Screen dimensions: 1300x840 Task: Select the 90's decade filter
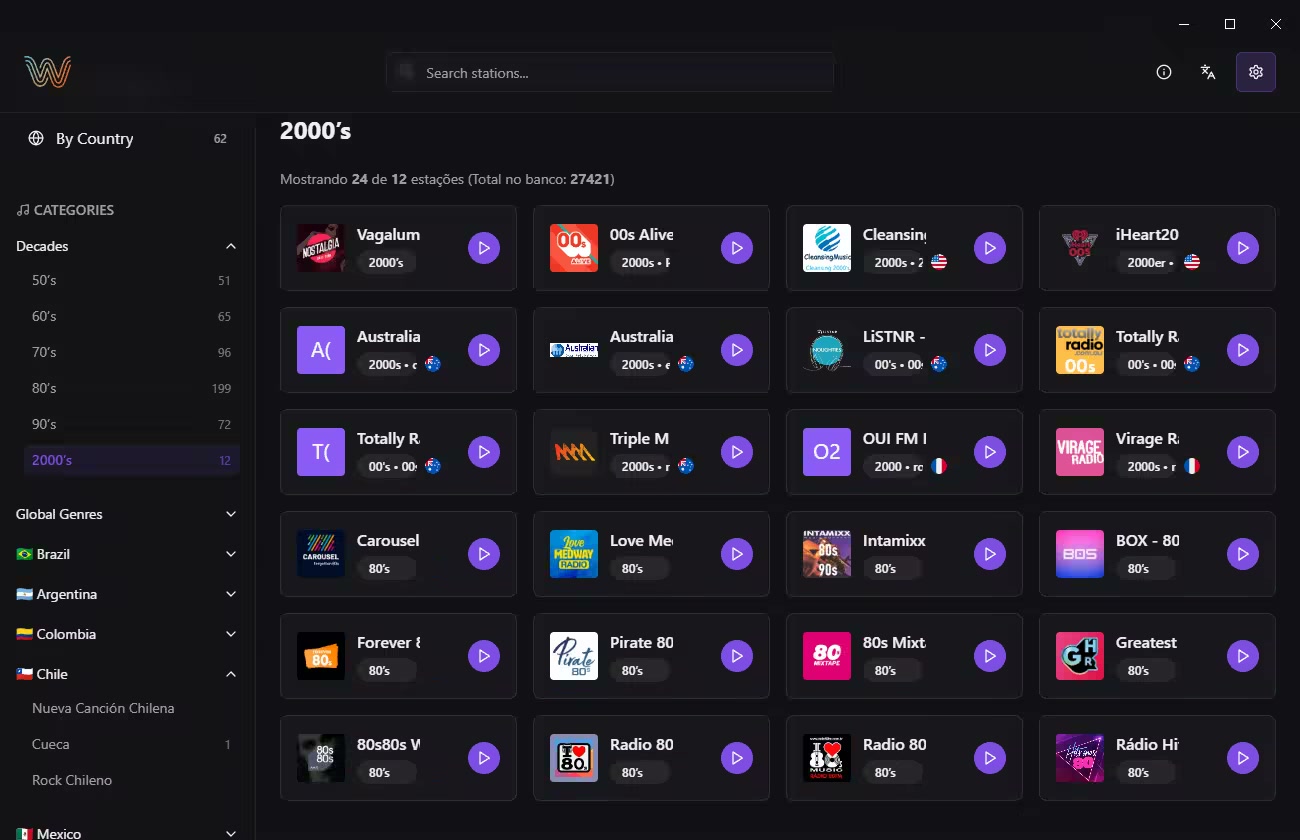point(45,424)
